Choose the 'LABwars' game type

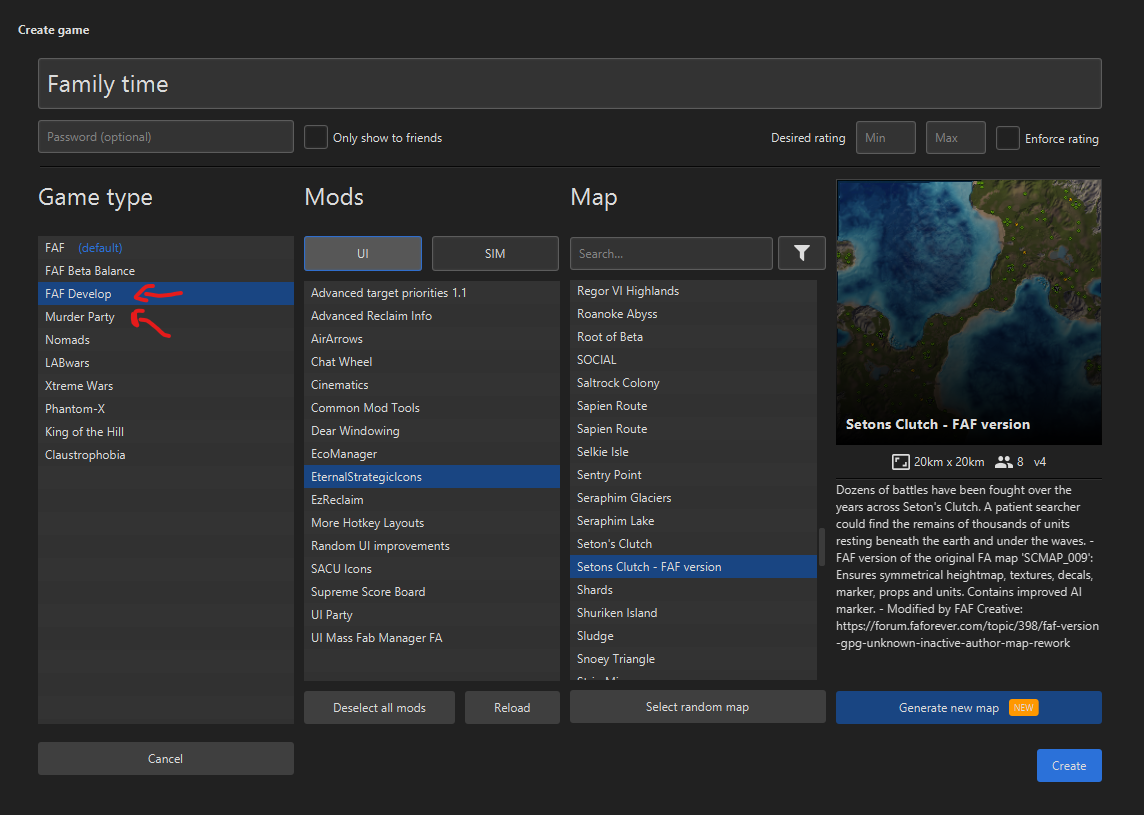[x=166, y=363]
